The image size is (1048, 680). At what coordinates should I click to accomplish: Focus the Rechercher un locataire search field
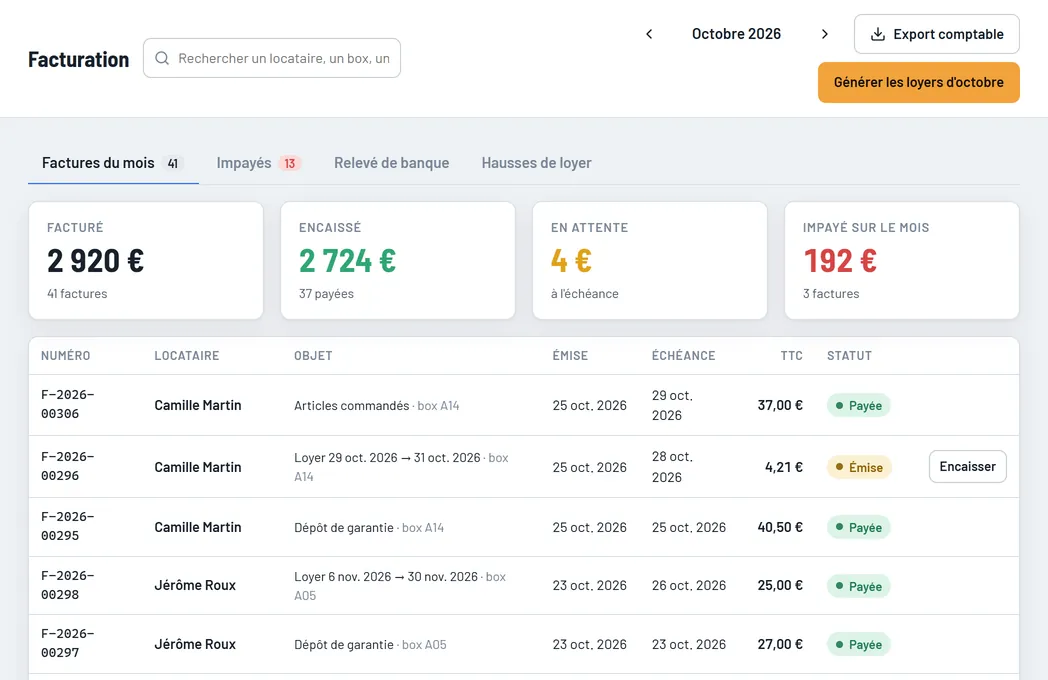coord(272,58)
